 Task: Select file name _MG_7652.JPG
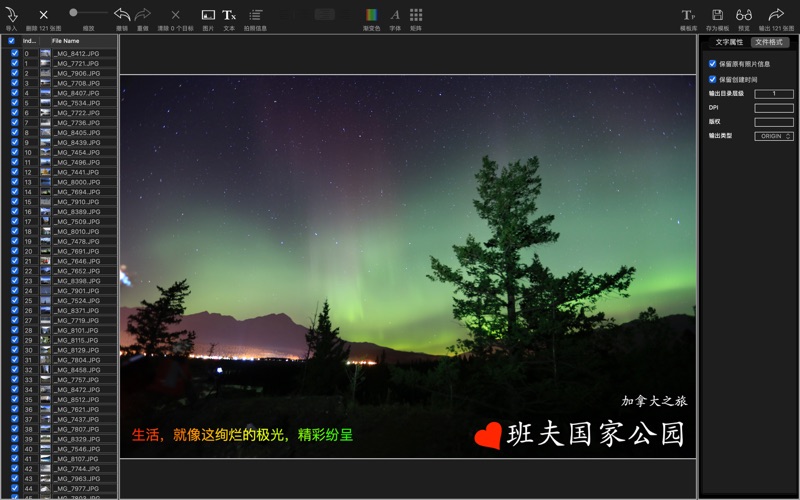coord(77,271)
